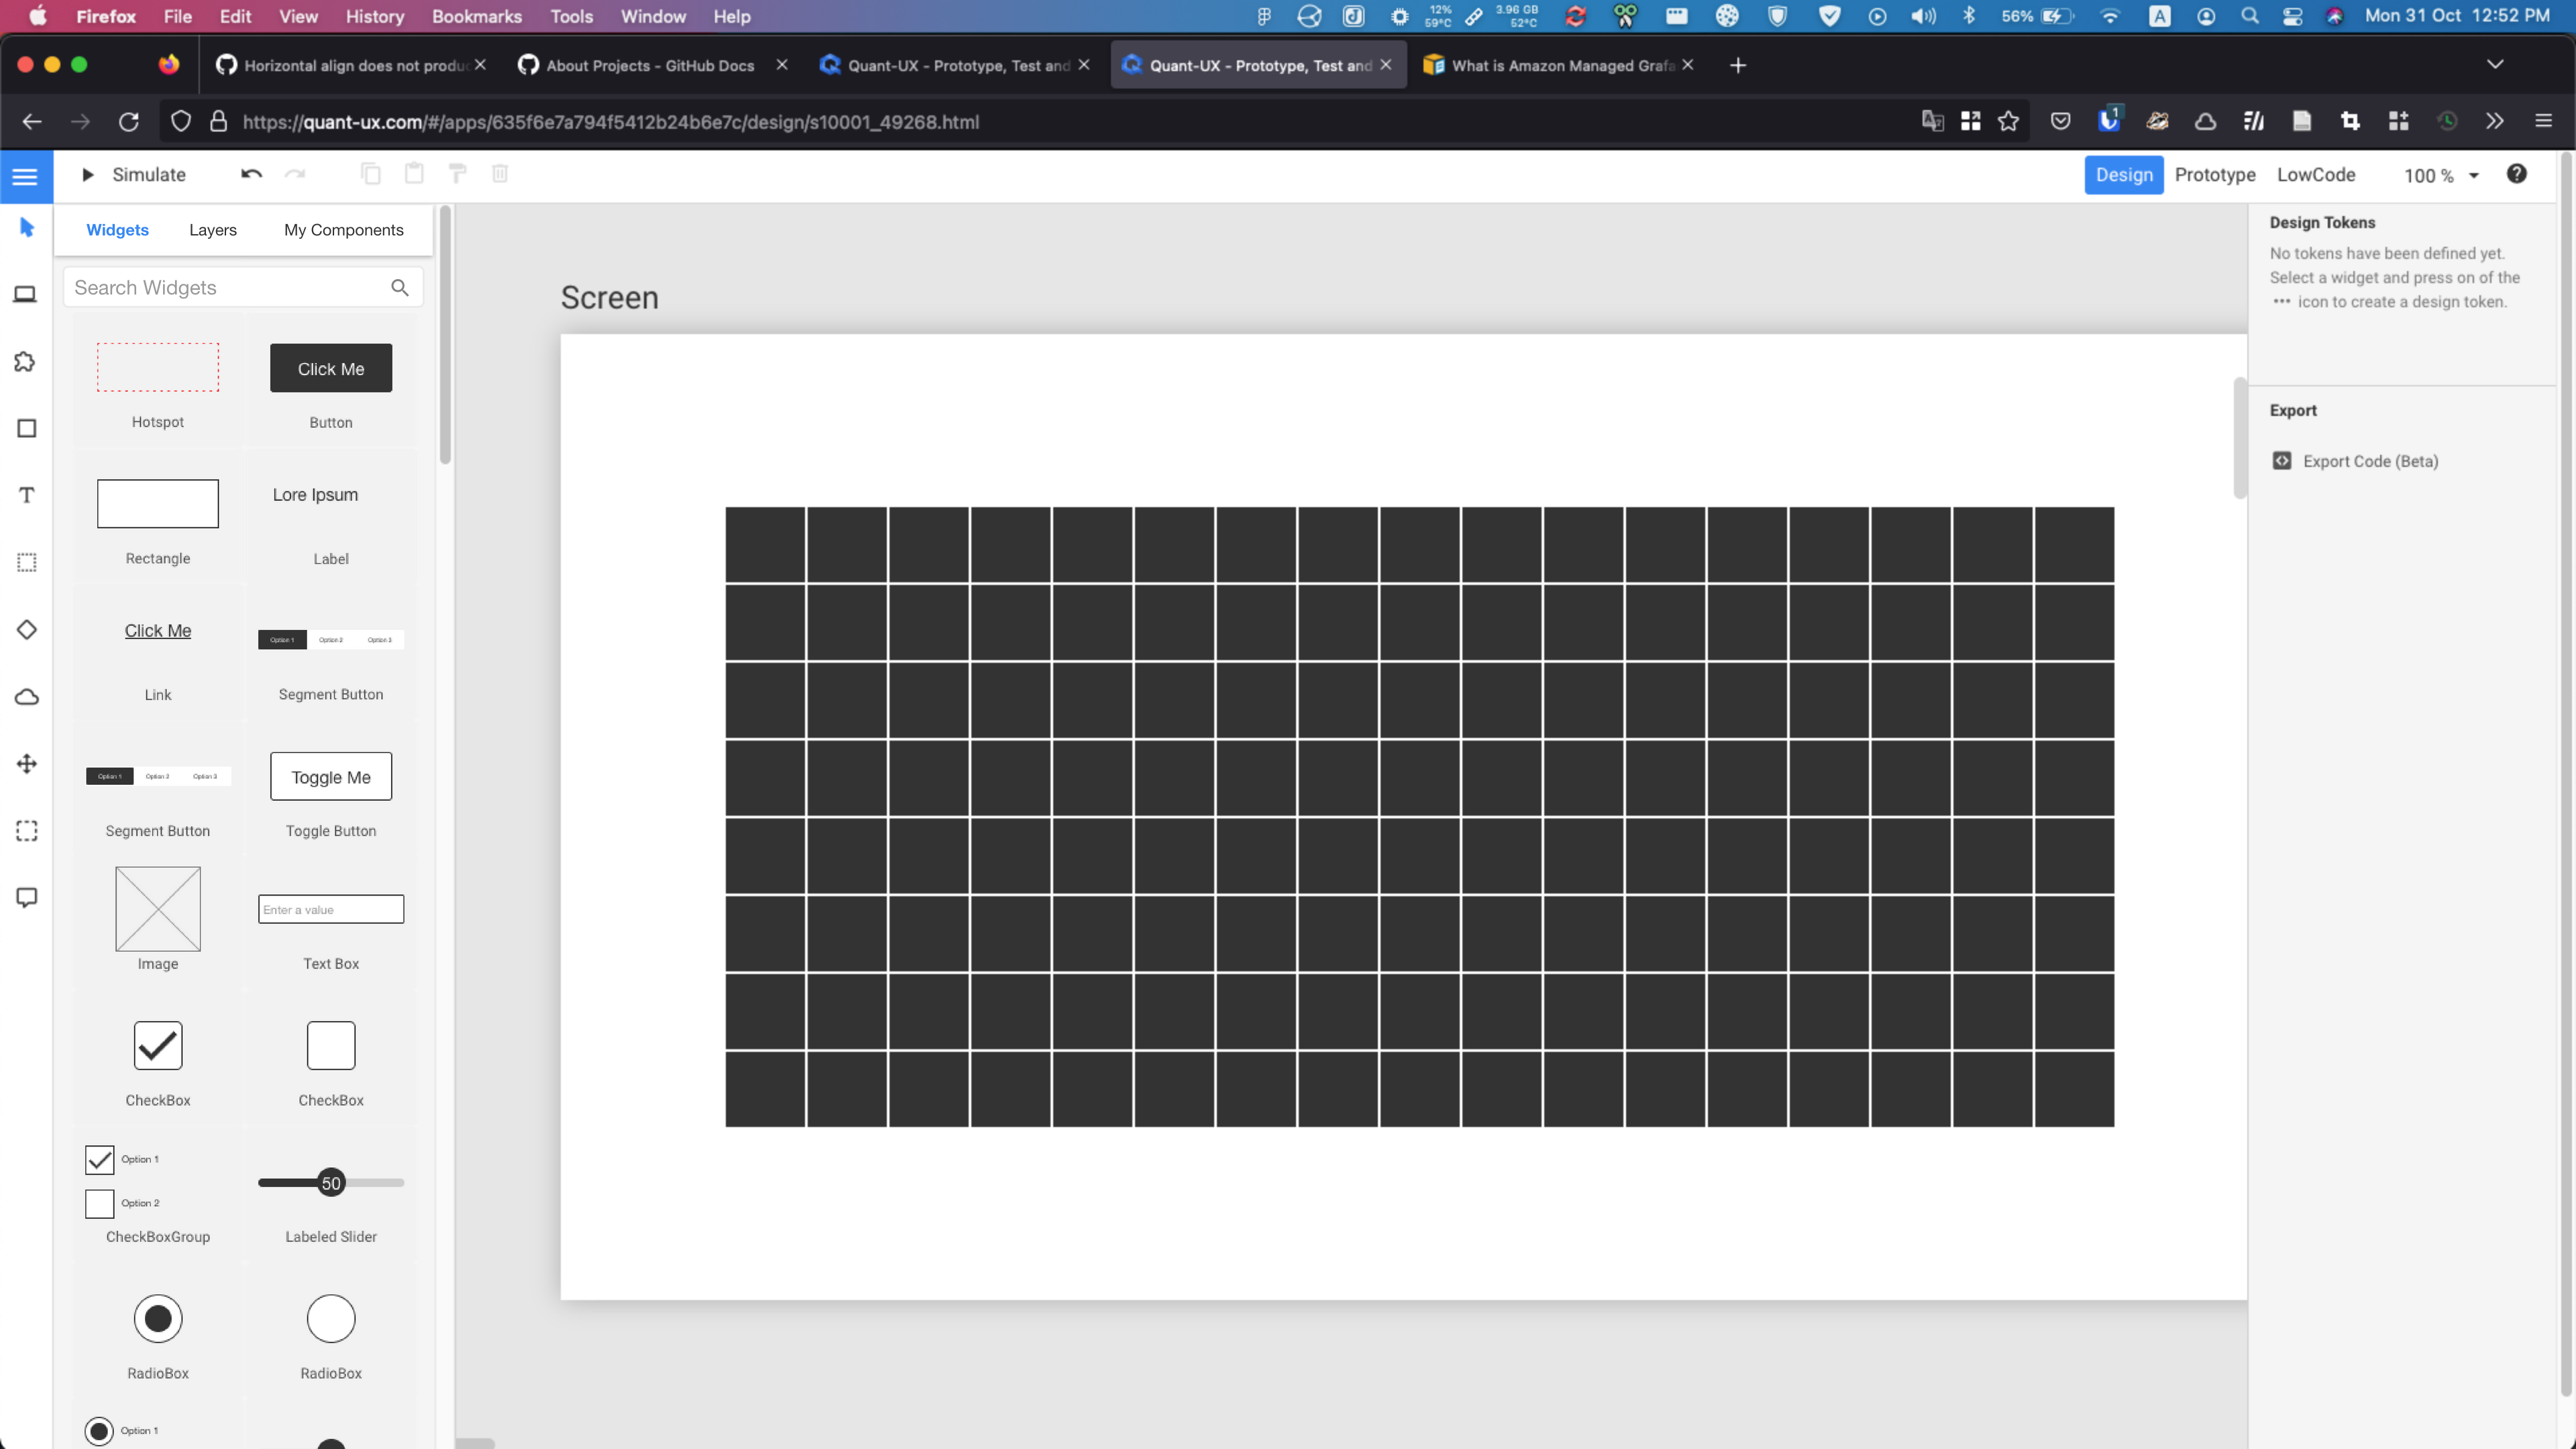Screen dimensions: 2576x1449
Task: Open the help question mark icon
Action: pos(2517,173)
